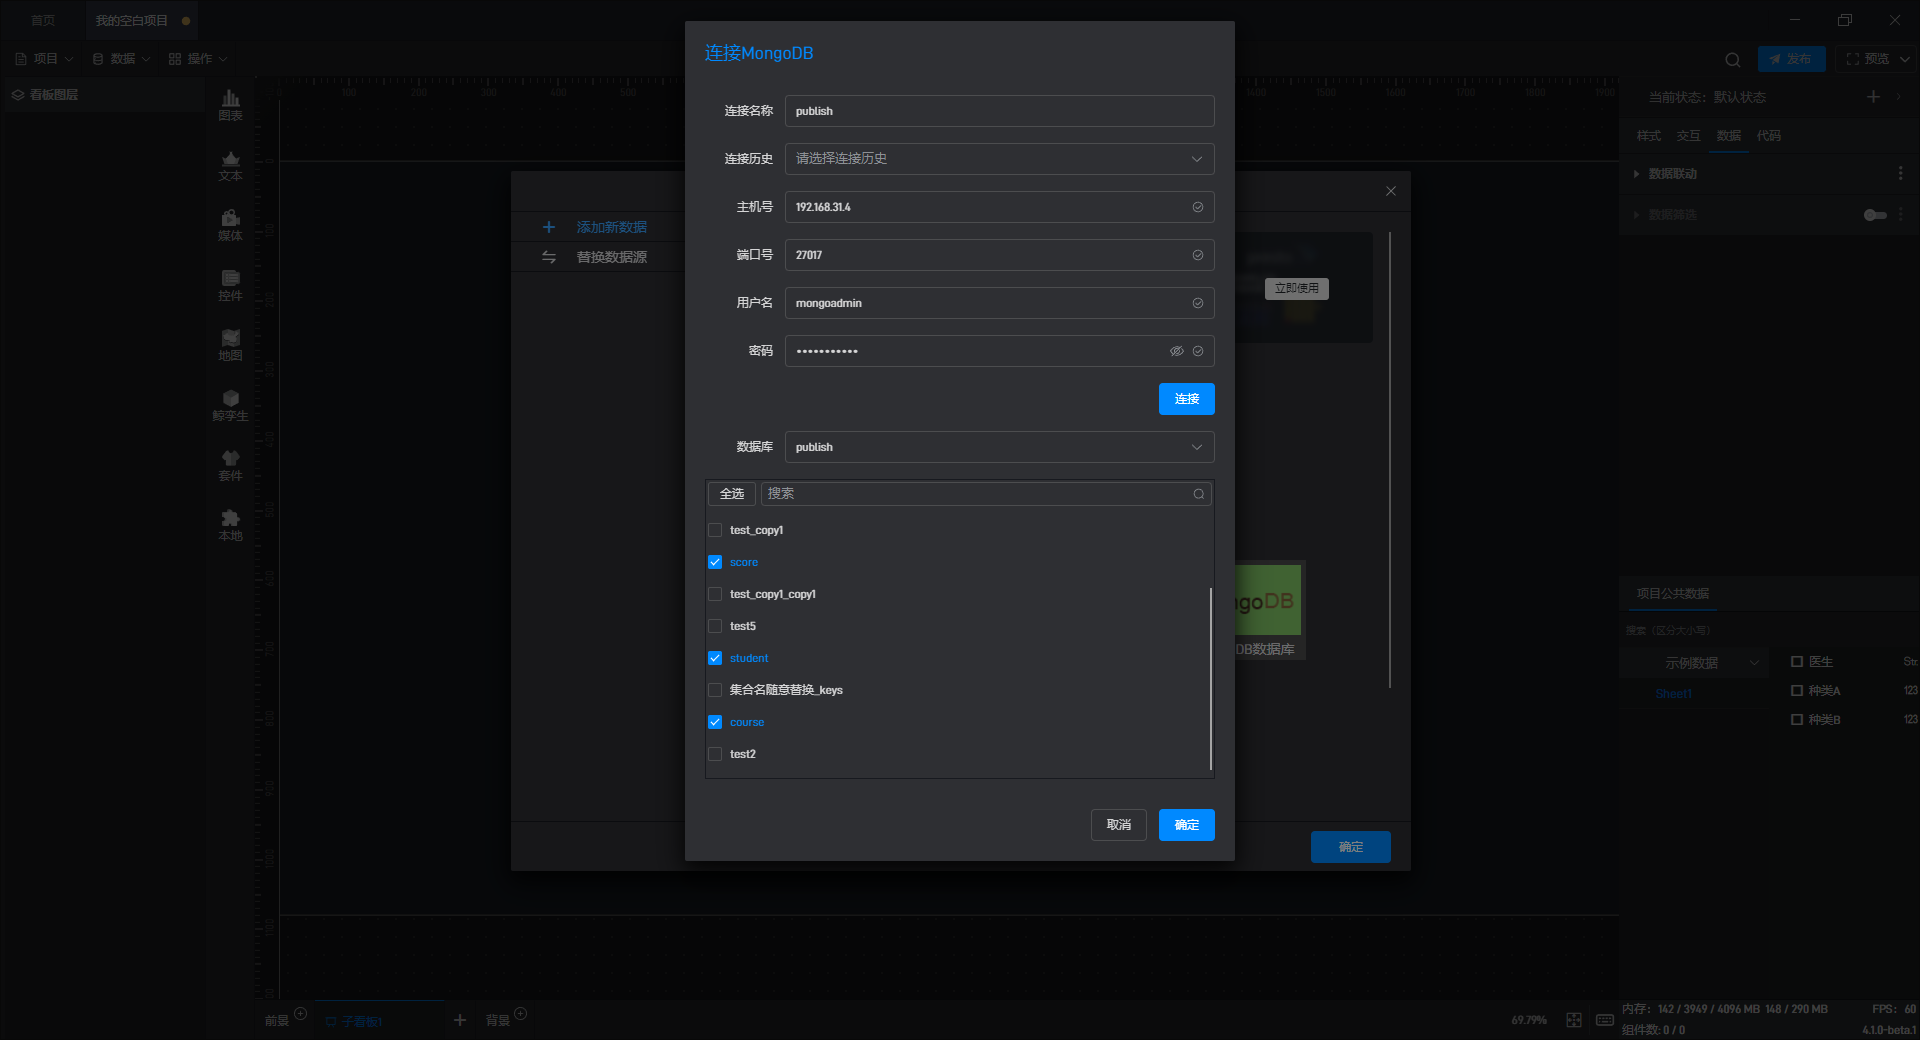Screen dimensions: 1920x1040
Task: Click the 看板图层 layers icon
Action: point(18,95)
